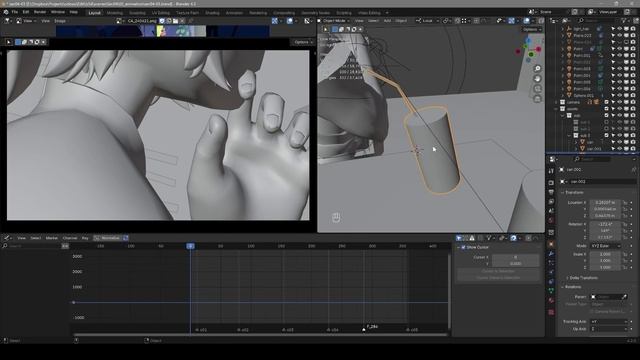Switch to the Shading workspace tab
Screen dimensions: 640x360
pos(212,13)
